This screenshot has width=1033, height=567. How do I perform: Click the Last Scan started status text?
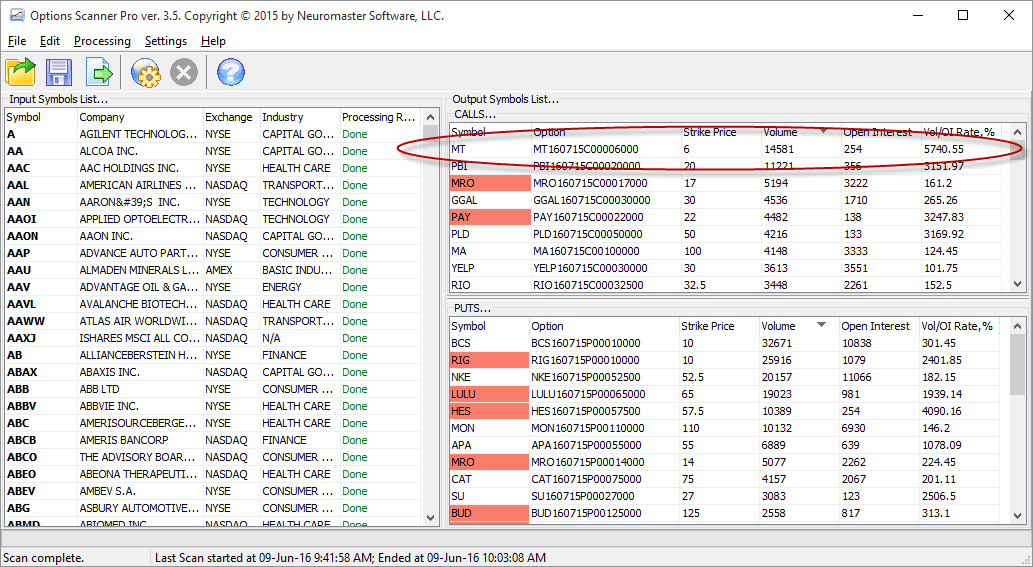click(350, 558)
